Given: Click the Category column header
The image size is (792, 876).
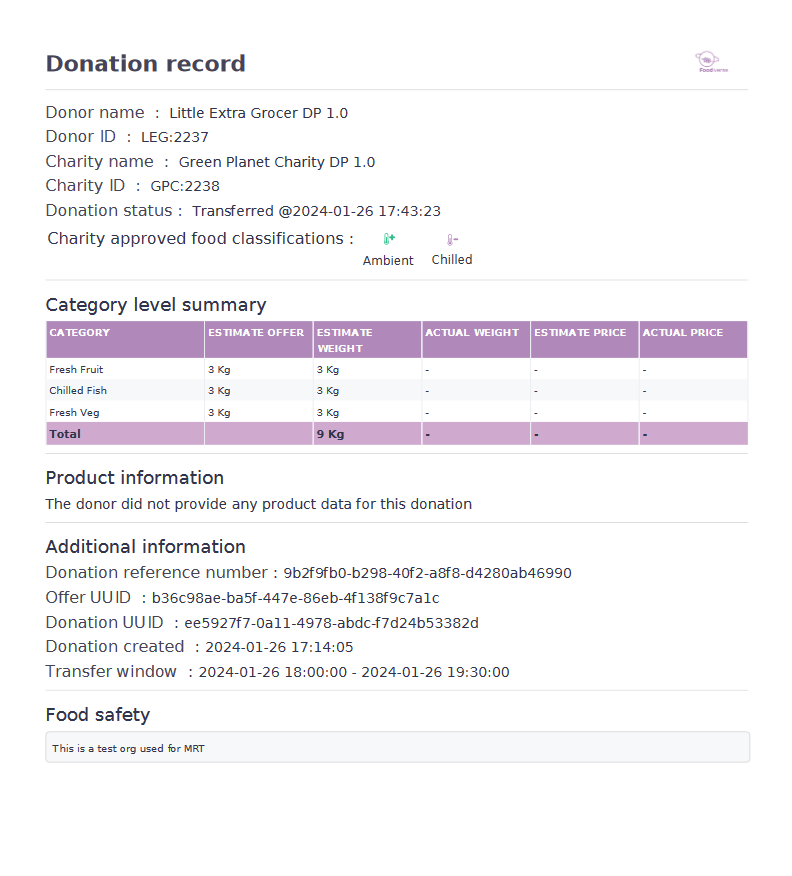Looking at the screenshot, I should pos(80,333).
